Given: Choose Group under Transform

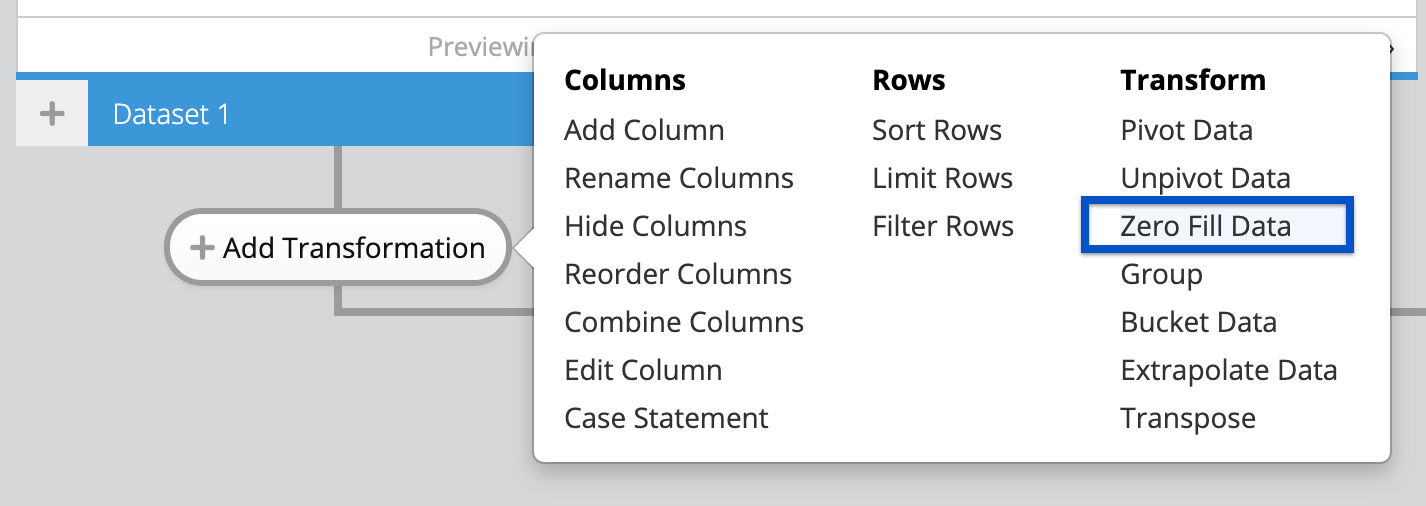Looking at the screenshot, I should [x=1161, y=274].
